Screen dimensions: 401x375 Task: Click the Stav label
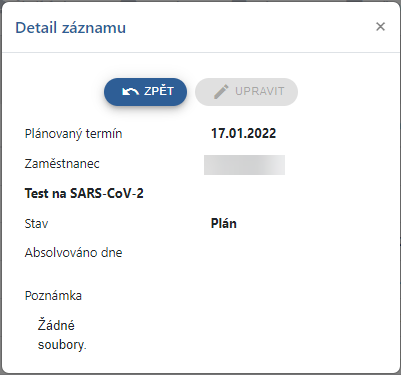coord(36,223)
